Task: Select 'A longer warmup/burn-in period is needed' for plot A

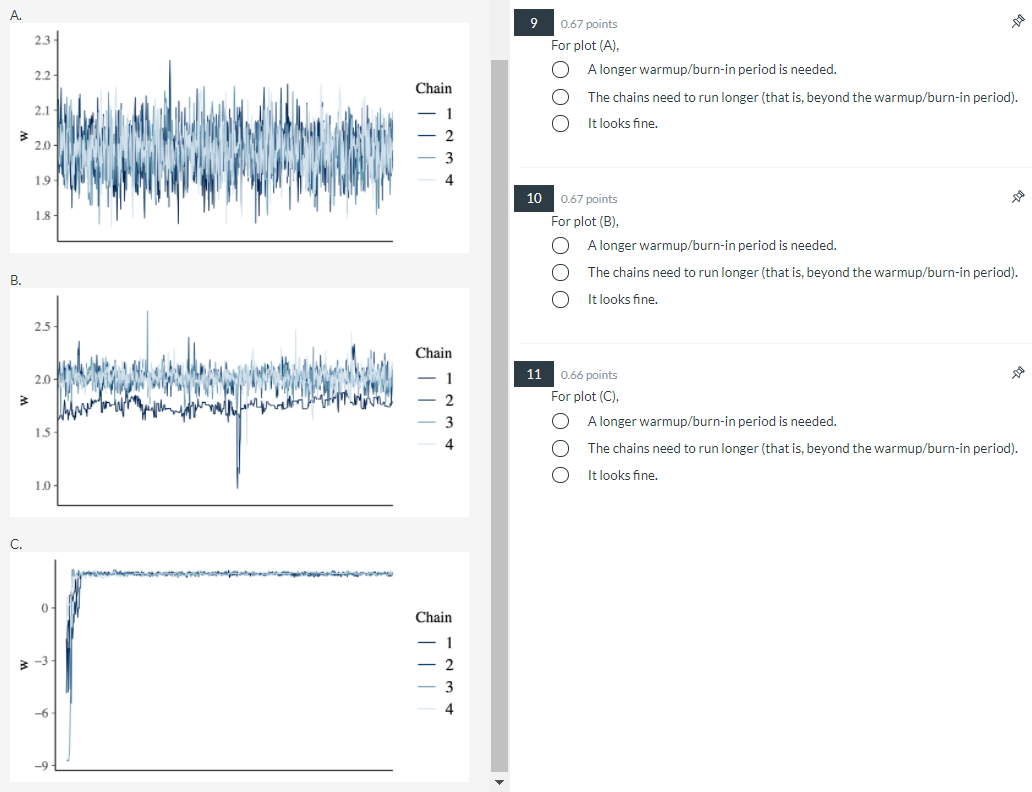Action: pyautogui.click(x=560, y=69)
